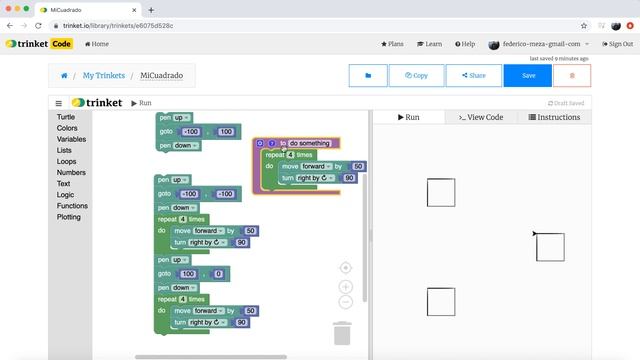The width and height of the screenshot is (640, 360).
Task: Open the first pen down dropdown
Action: pyautogui.click(x=186, y=146)
